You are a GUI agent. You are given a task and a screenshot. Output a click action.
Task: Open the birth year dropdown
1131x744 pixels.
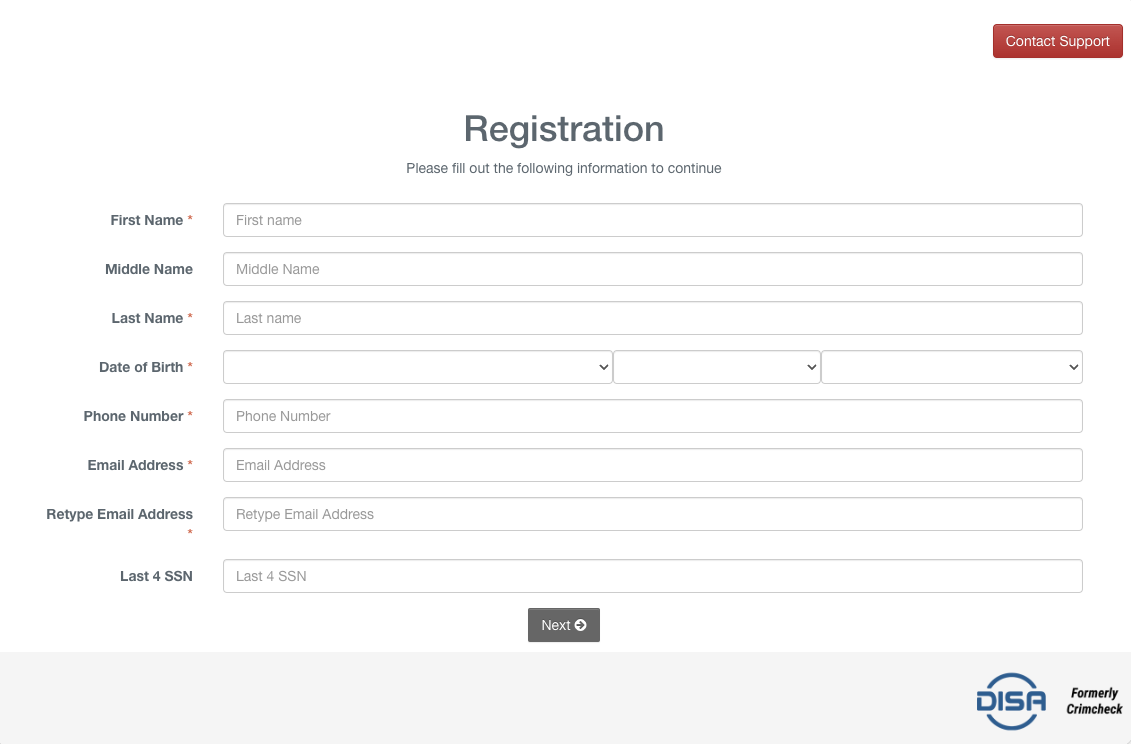(951, 367)
